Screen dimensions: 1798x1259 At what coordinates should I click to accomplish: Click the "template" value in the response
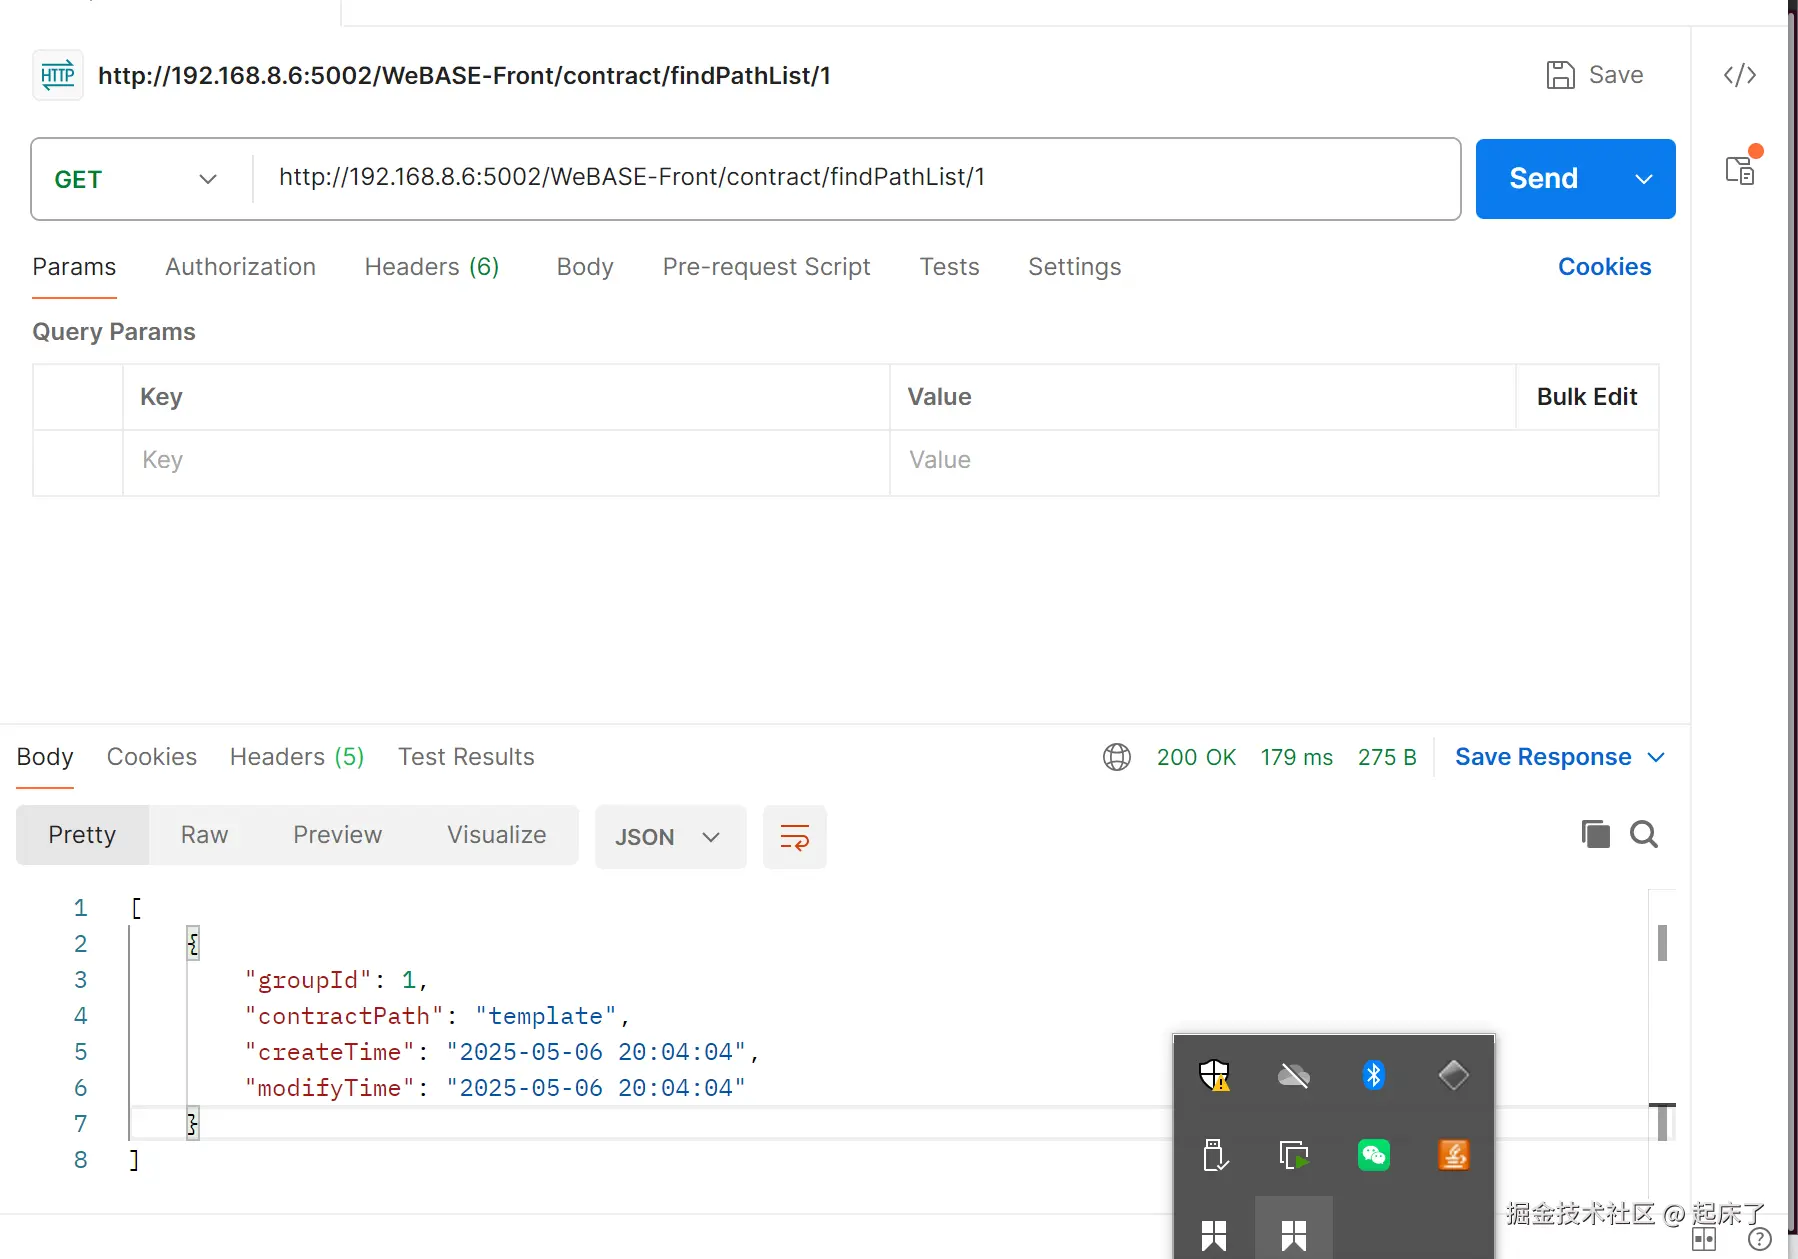tap(546, 1016)
